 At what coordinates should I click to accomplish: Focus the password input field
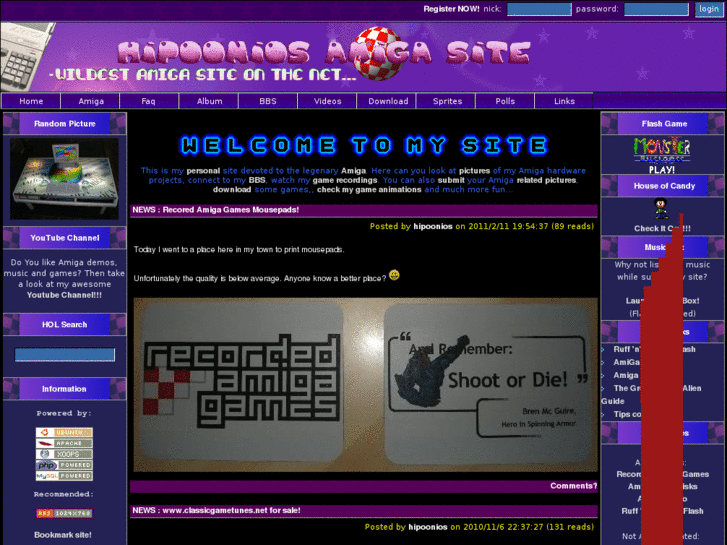click(x=656, y=9)
